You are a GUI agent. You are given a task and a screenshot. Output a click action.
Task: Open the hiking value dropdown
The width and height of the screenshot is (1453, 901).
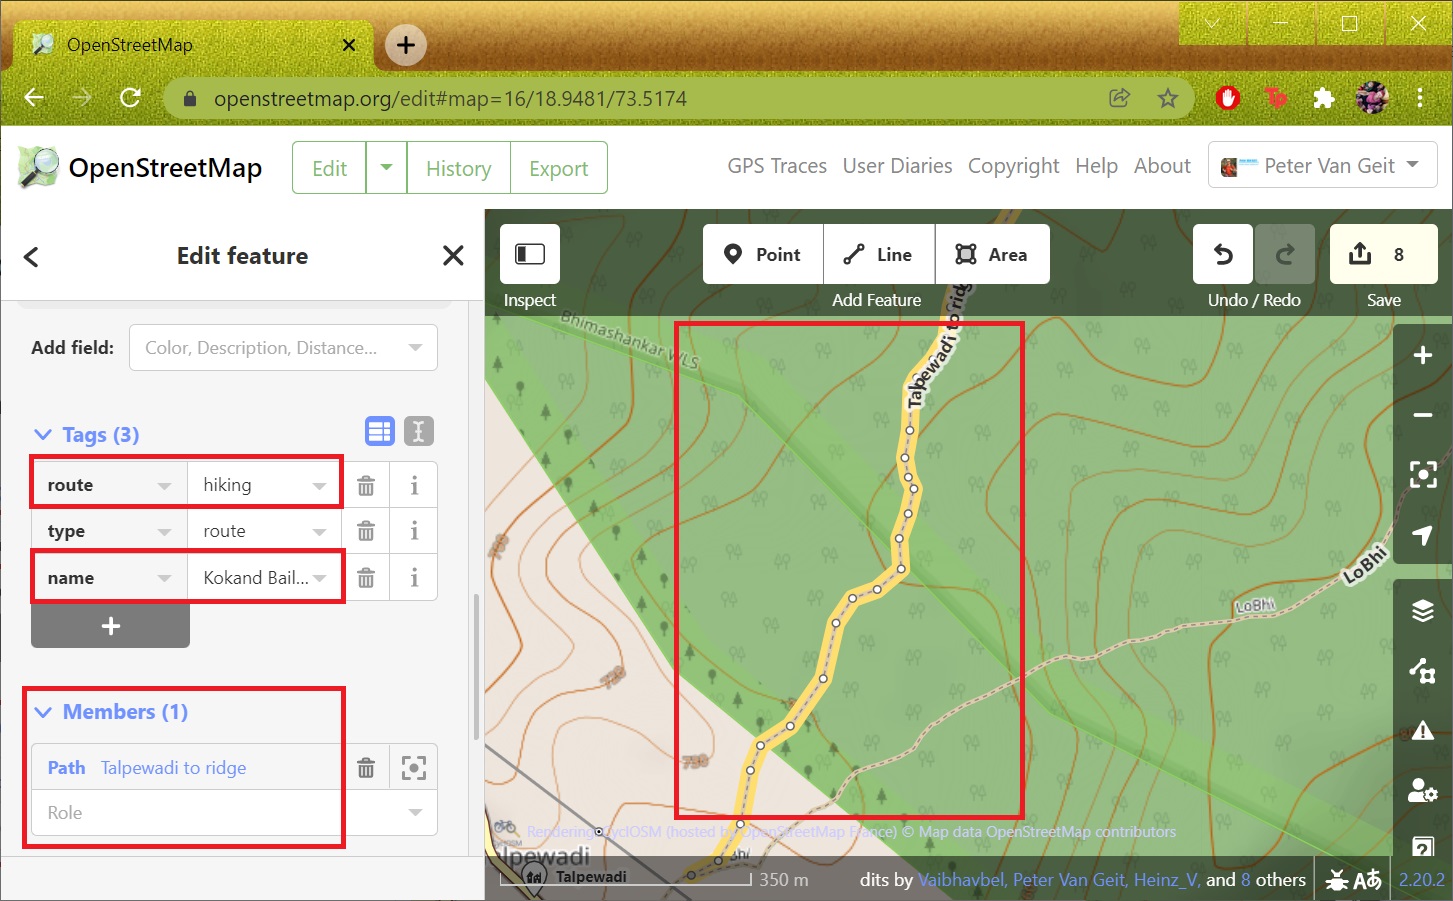click(319, 486)
